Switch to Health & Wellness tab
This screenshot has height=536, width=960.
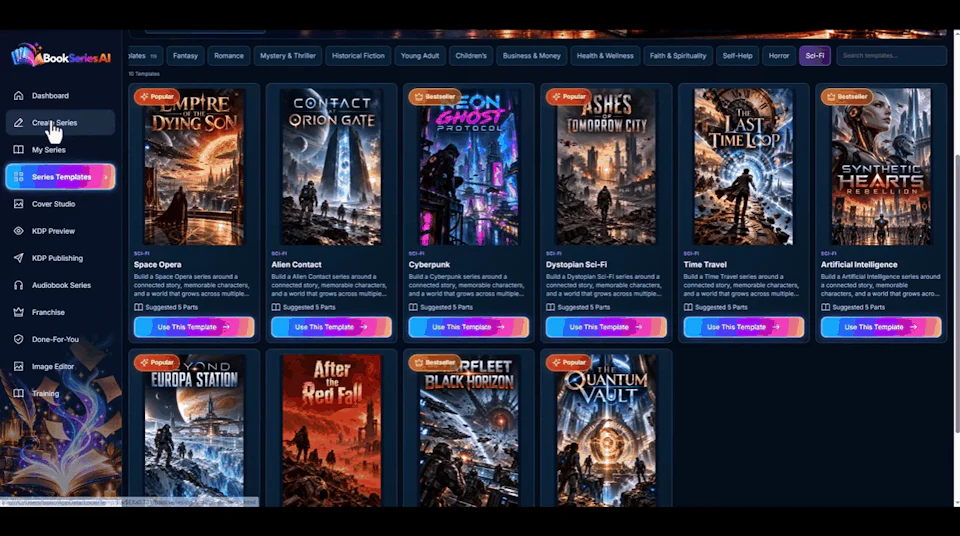point(605,56)
